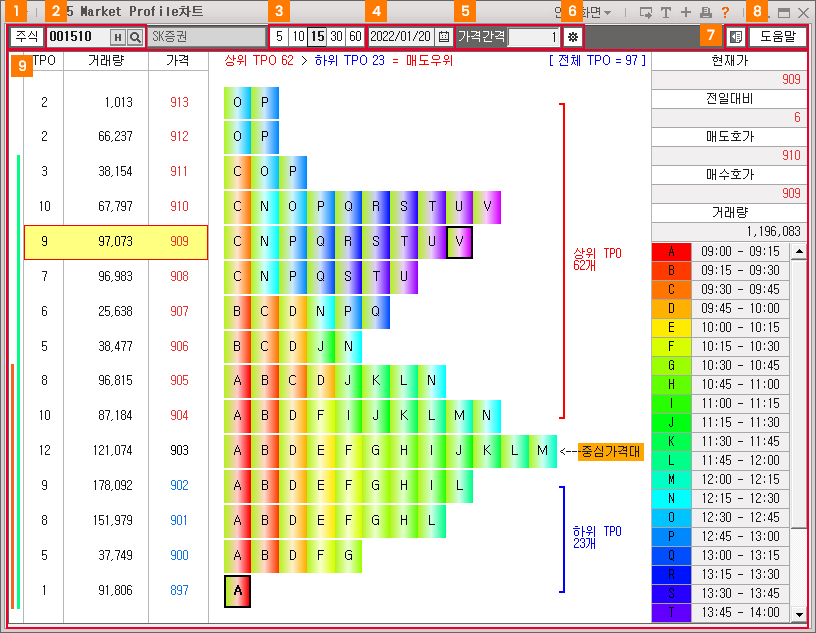This screenshot has height=633, width=816.
Task: Click the cyan N color swatch in legend
Action: (671, 499)
